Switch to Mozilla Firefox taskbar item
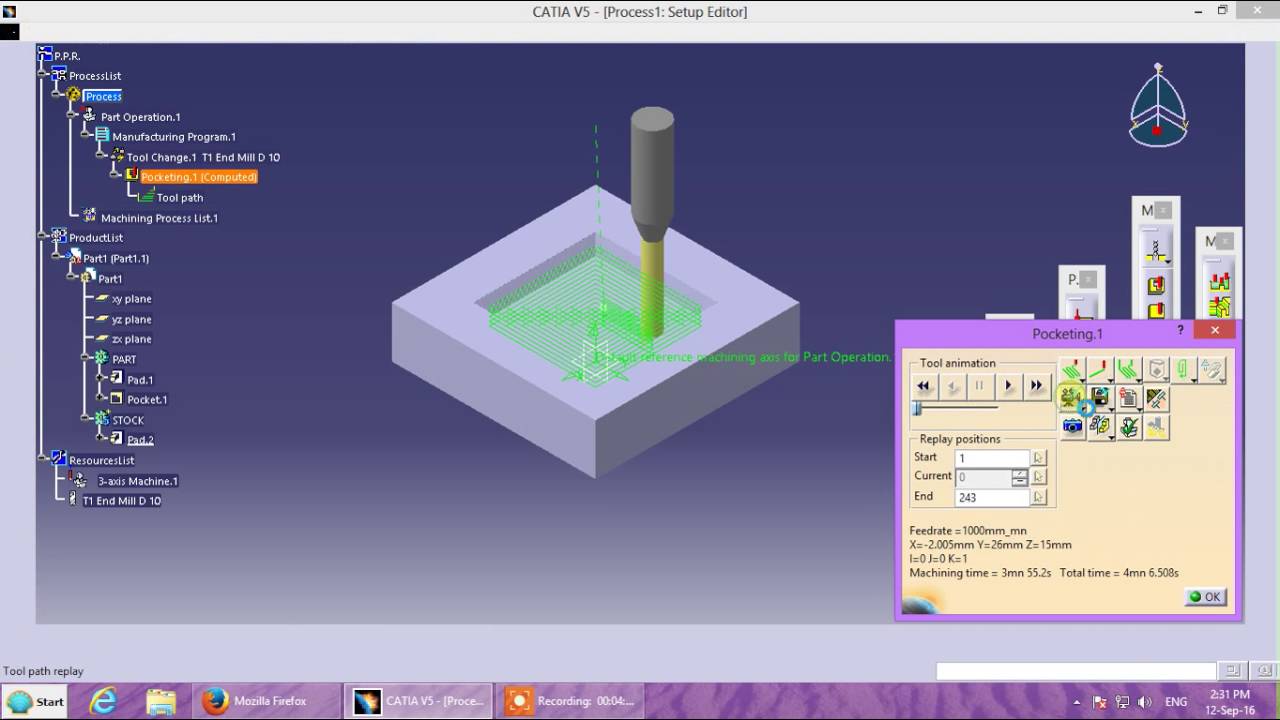 coord(266,701)
